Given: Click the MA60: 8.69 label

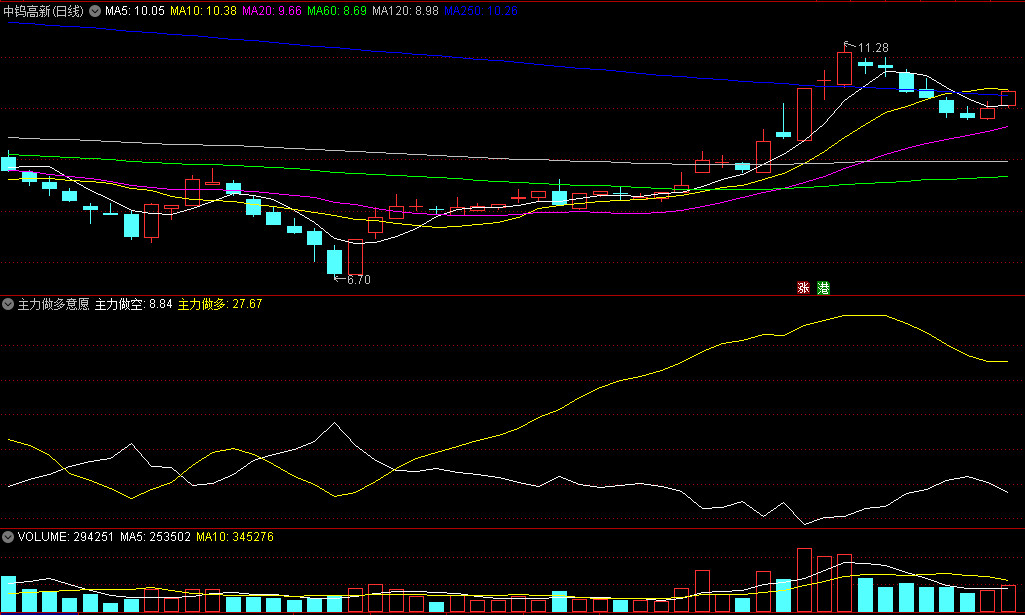Looking at the screenshot, I should (337, 11).
